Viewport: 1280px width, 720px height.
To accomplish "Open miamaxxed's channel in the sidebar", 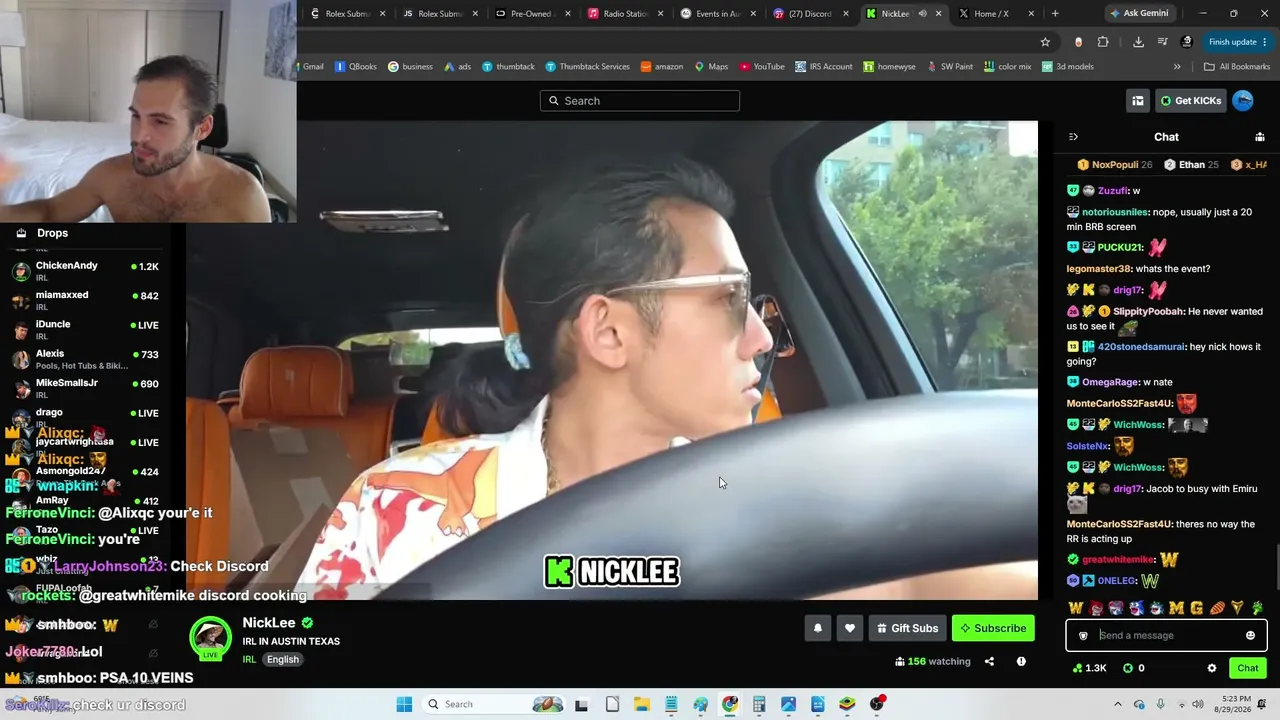I will pyautogui.click(x=86, y=300).
